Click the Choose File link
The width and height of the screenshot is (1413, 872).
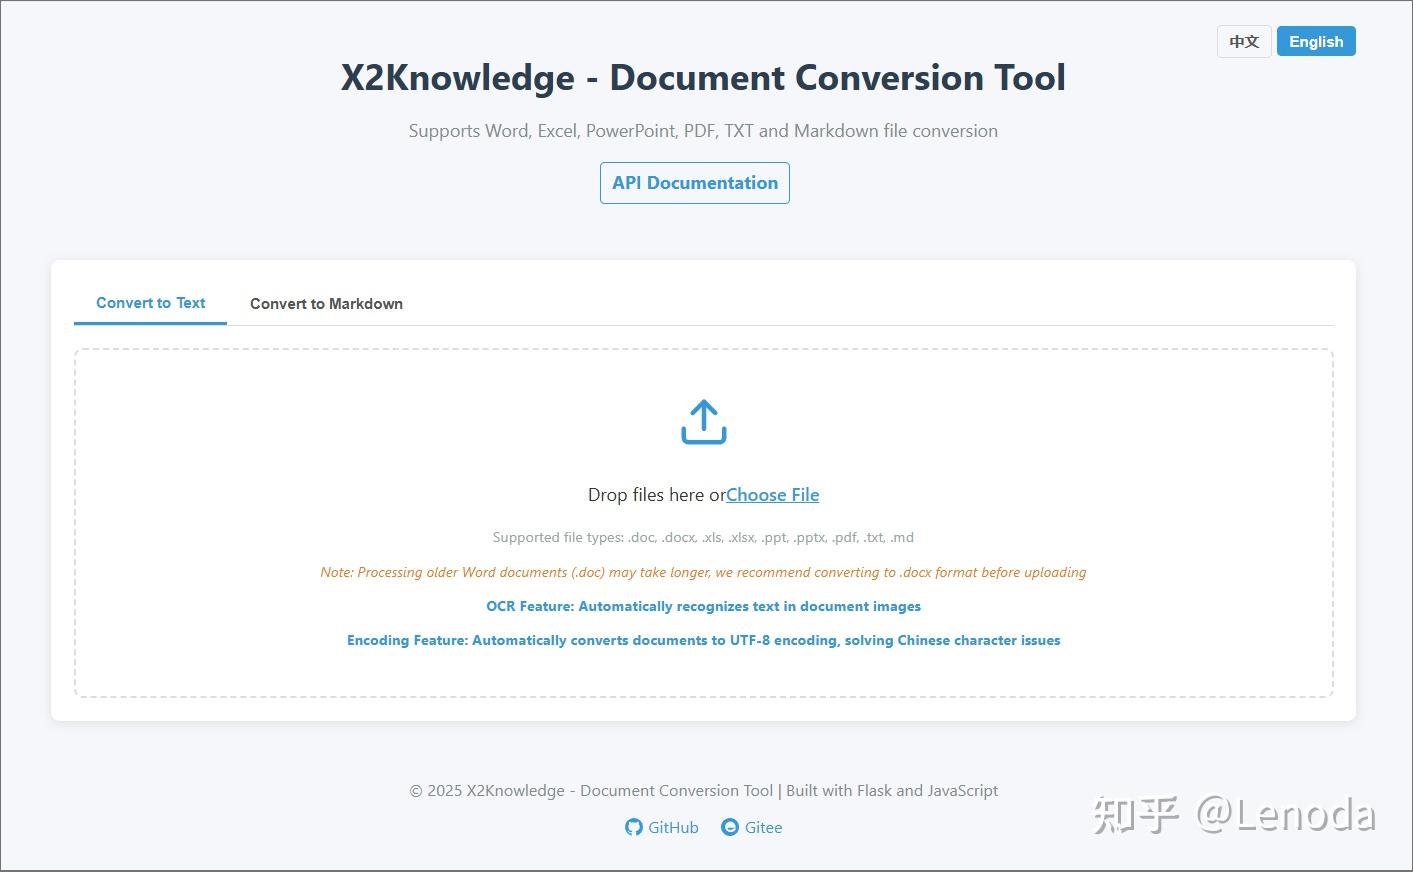772,495
